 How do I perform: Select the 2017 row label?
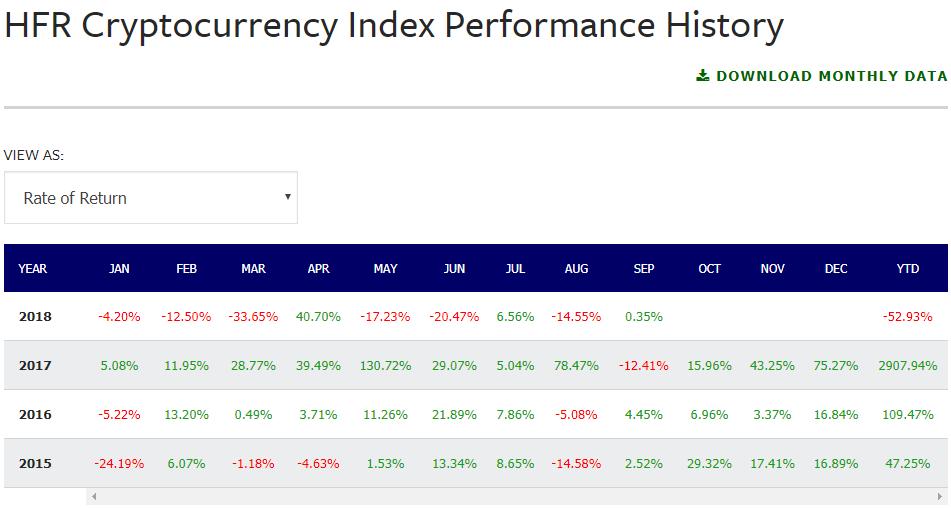point(35,366)
